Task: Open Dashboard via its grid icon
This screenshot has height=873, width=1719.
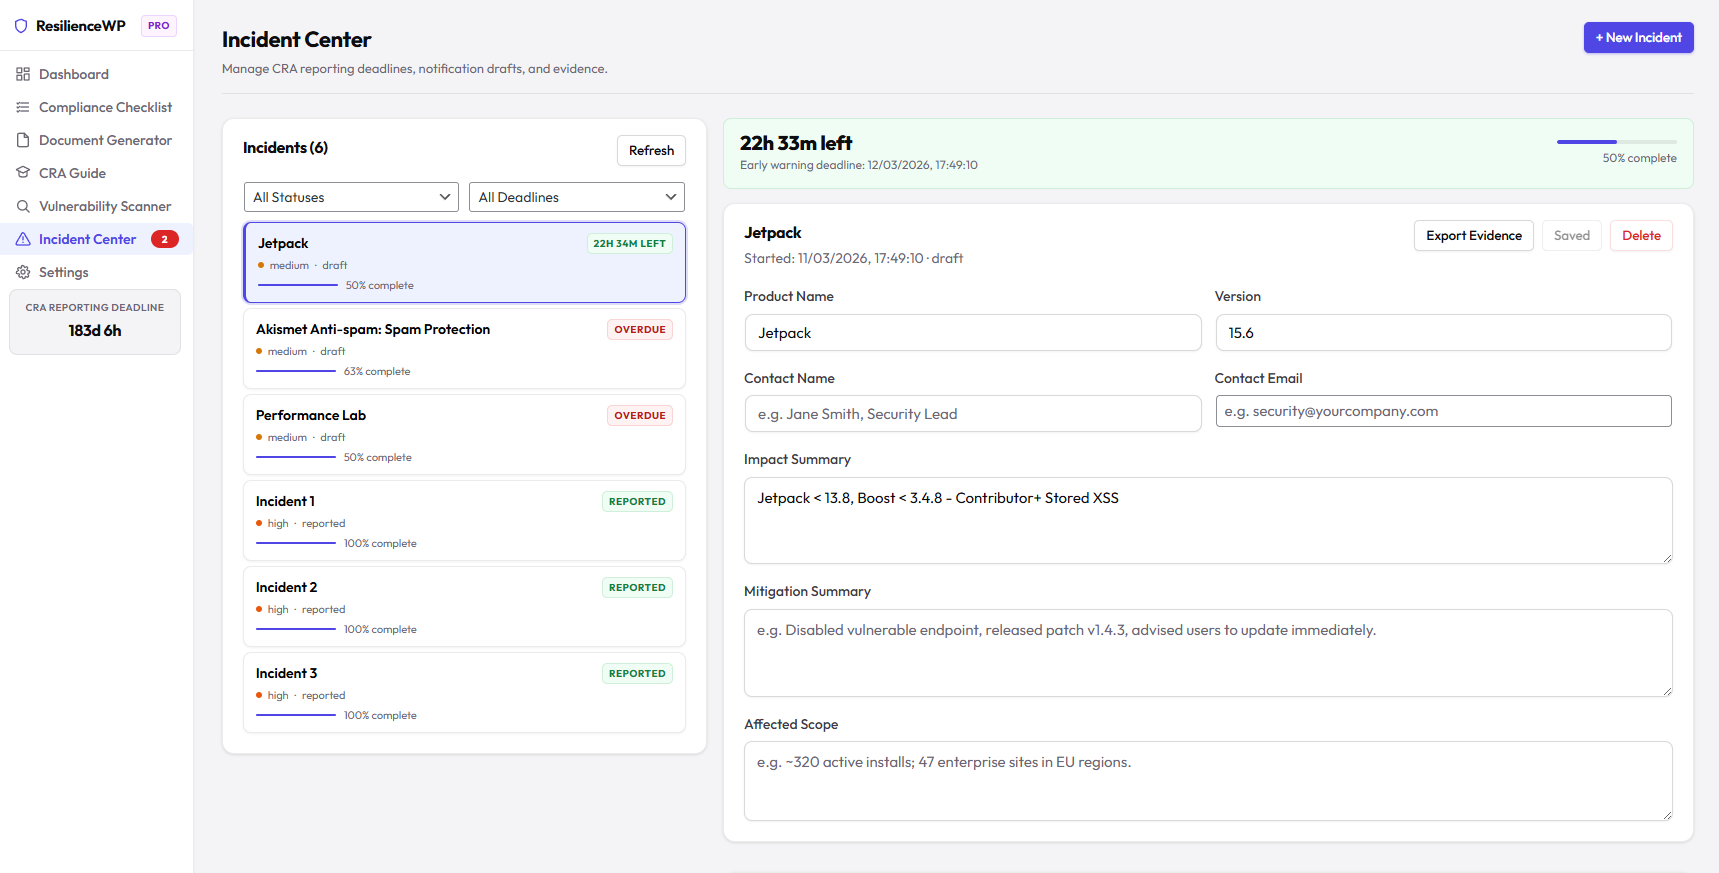Action: [x=23, y=74]
